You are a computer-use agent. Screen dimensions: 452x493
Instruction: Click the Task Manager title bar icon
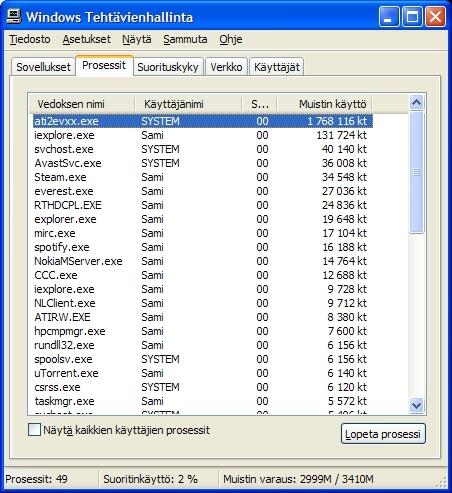[14, 16]
